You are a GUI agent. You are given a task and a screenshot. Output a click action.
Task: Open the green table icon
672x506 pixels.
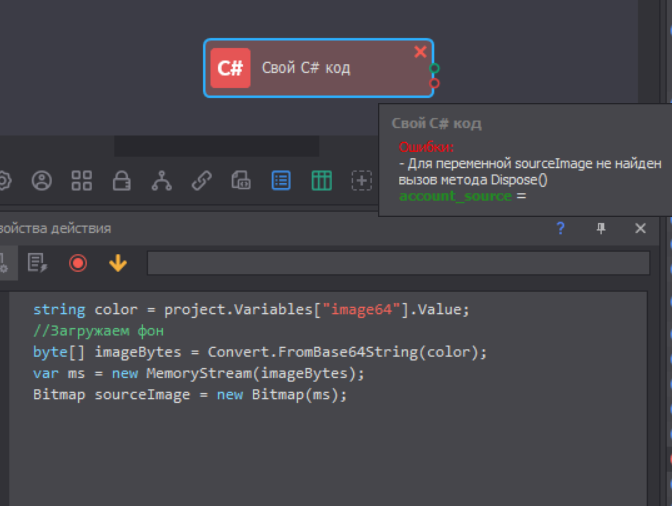[x=321, y=180]
